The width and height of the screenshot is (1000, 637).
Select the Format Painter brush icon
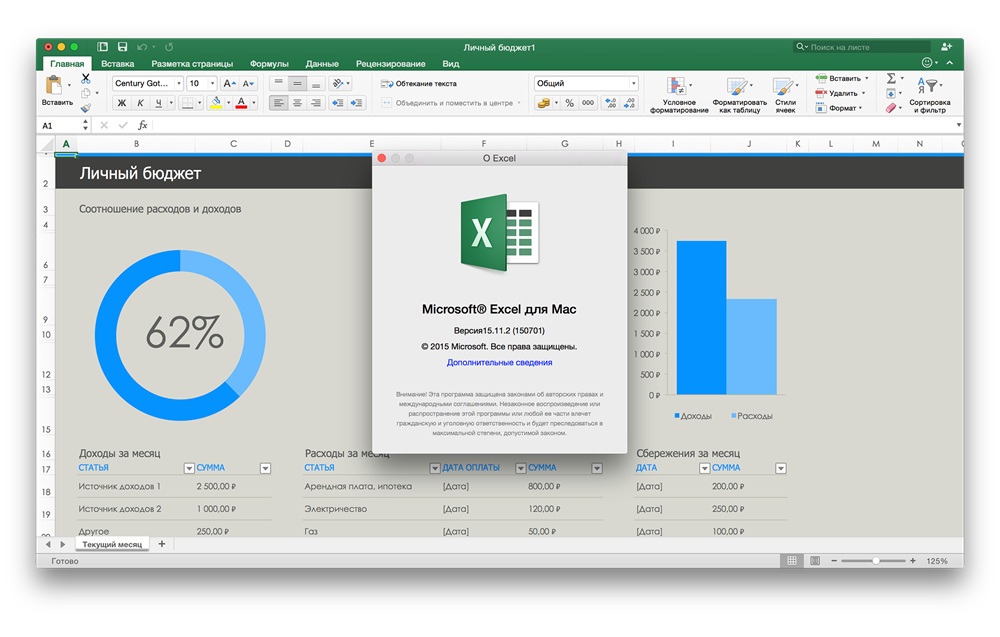point(85,108)
